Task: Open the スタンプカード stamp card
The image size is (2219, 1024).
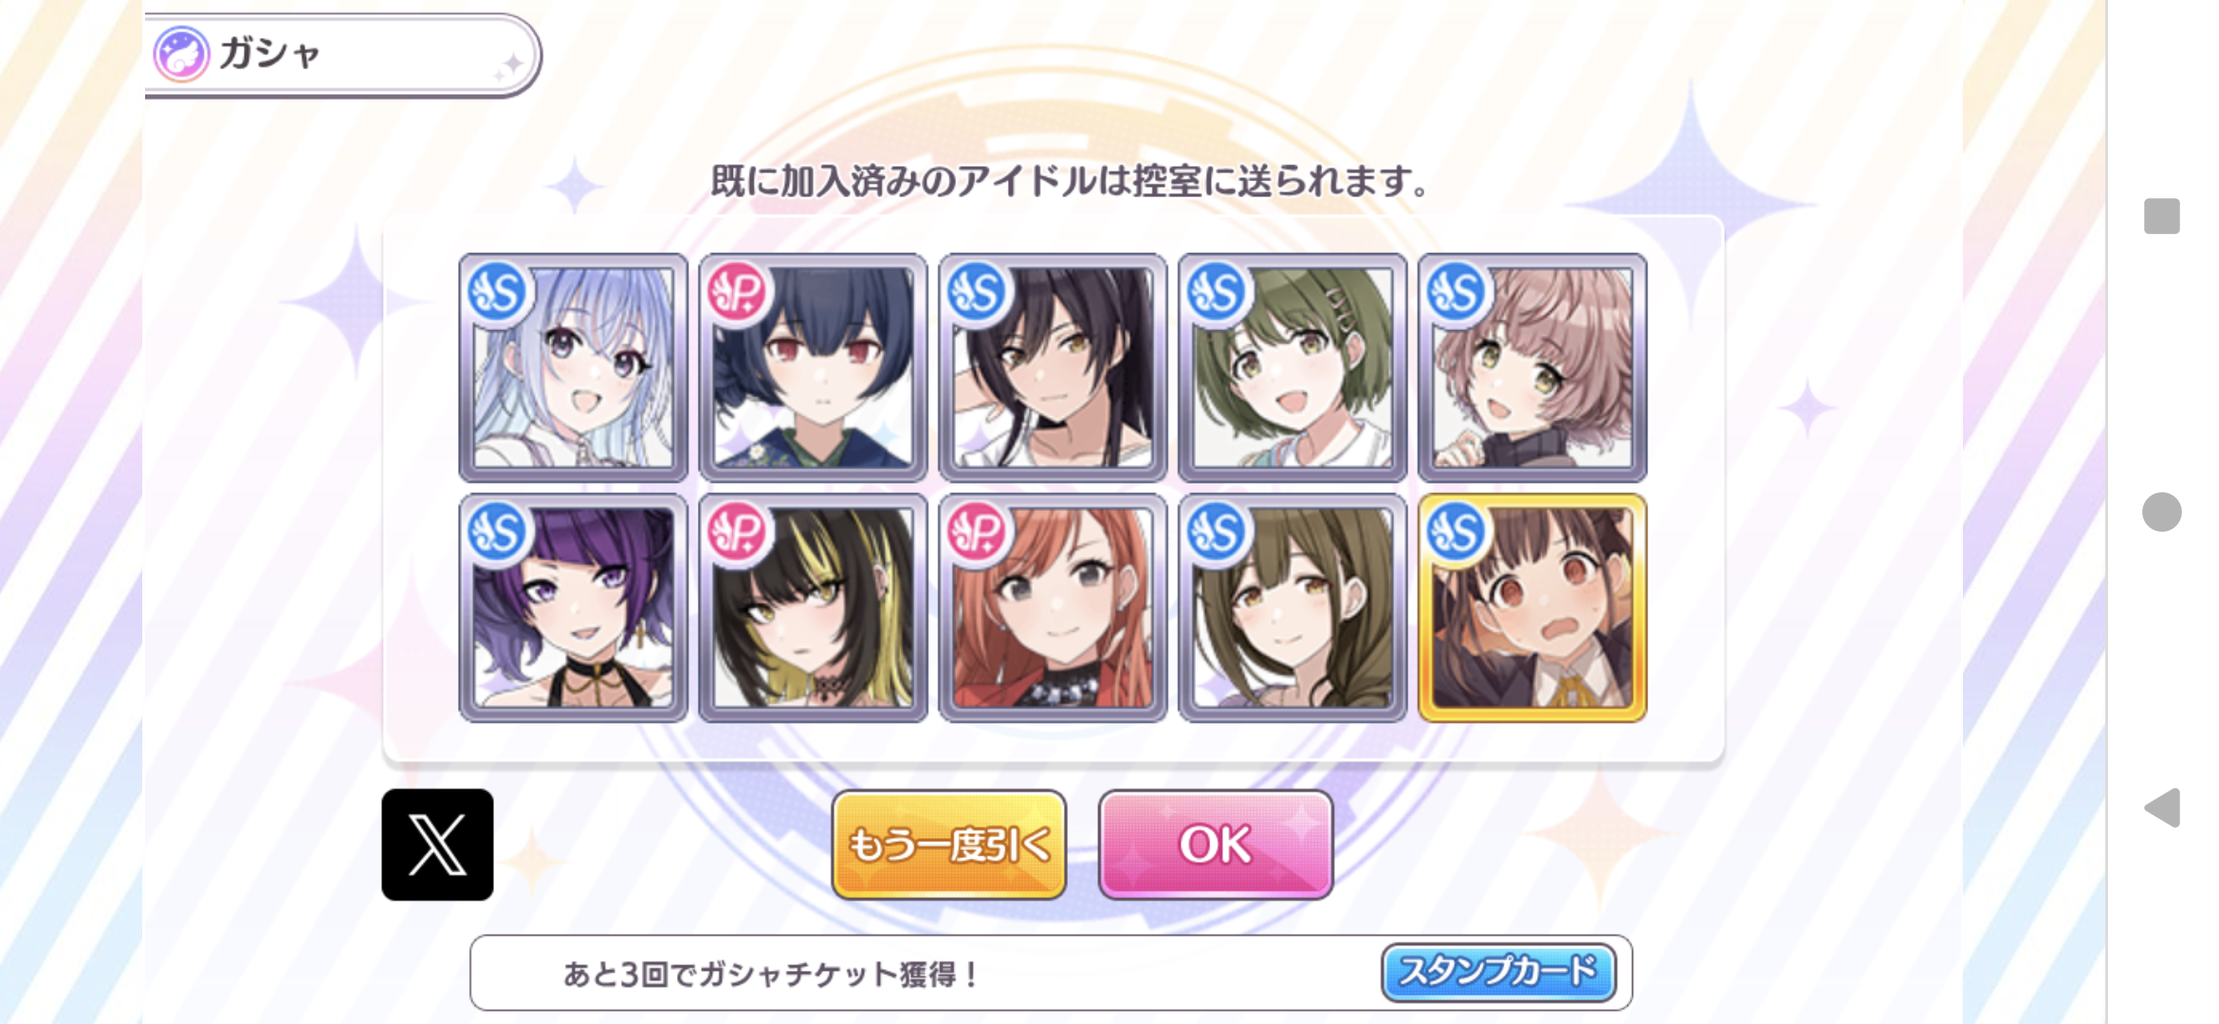Action: 1498,972
